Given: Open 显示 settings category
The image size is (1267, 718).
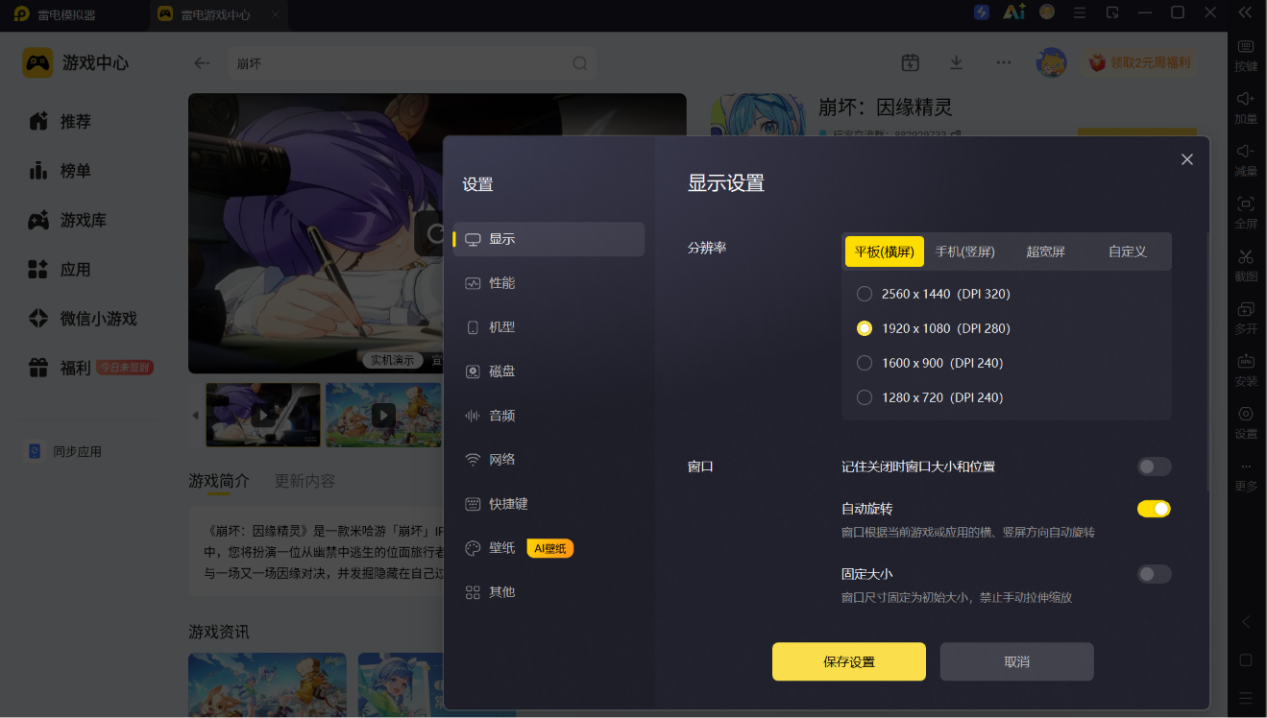Looking at the screenshot, I should coord(549,239).
